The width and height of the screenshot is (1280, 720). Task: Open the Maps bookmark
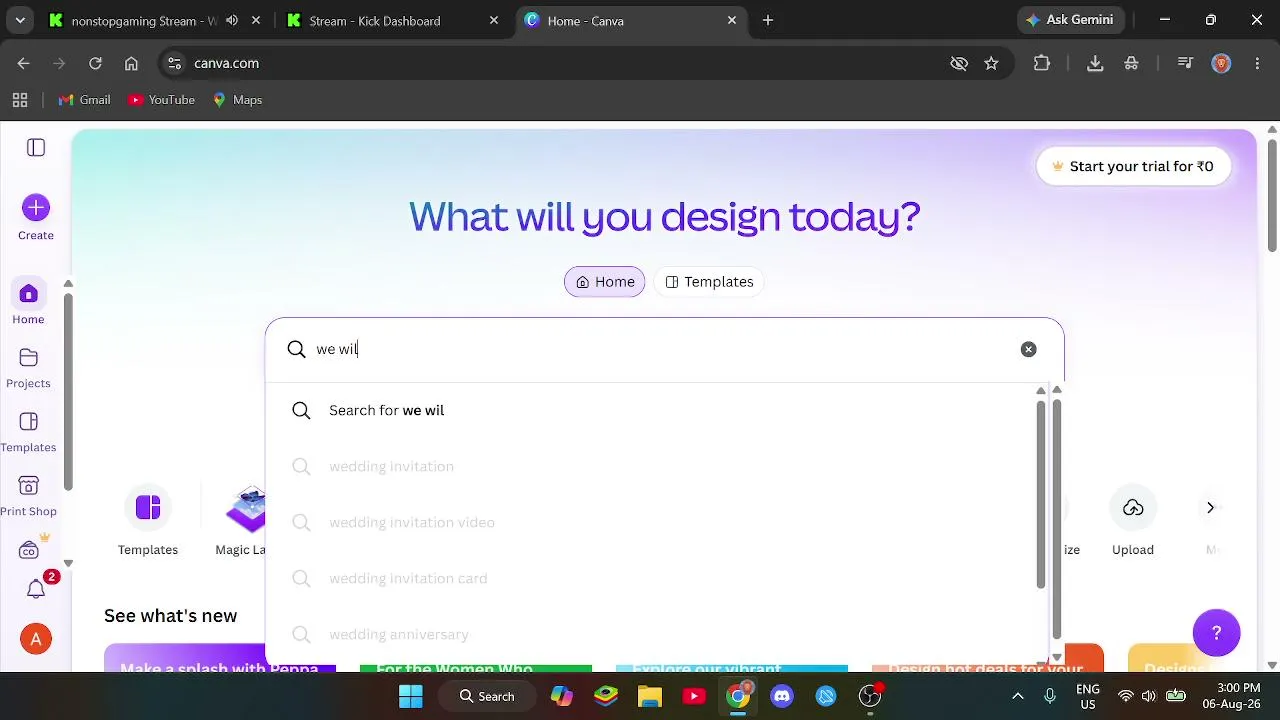(x=237, y=100)
